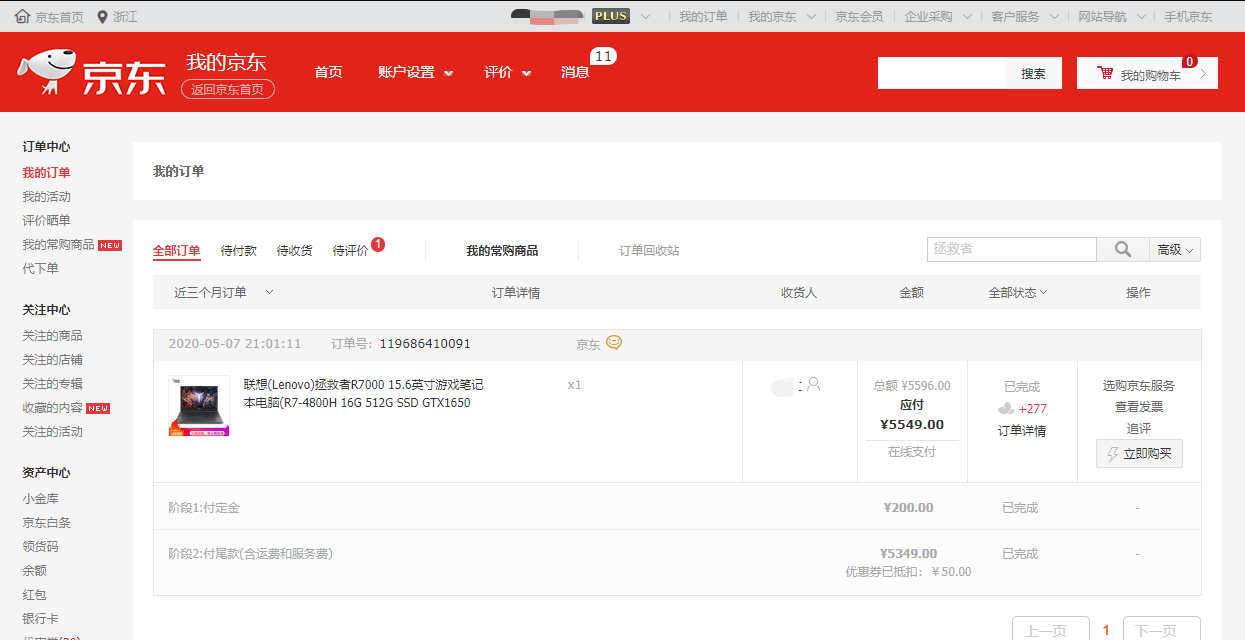Click the smiley face icon next to 京东
Viewport: 1245px width, 640px height.
pyautogui.click(x=614, y=342)
